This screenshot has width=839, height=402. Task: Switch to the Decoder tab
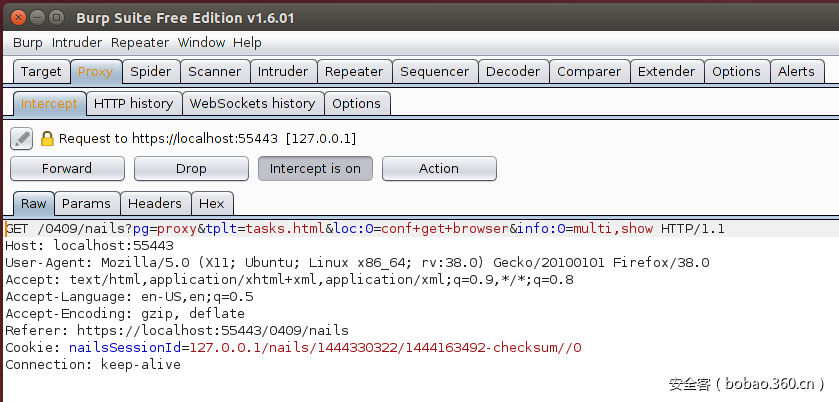point(513,72)
